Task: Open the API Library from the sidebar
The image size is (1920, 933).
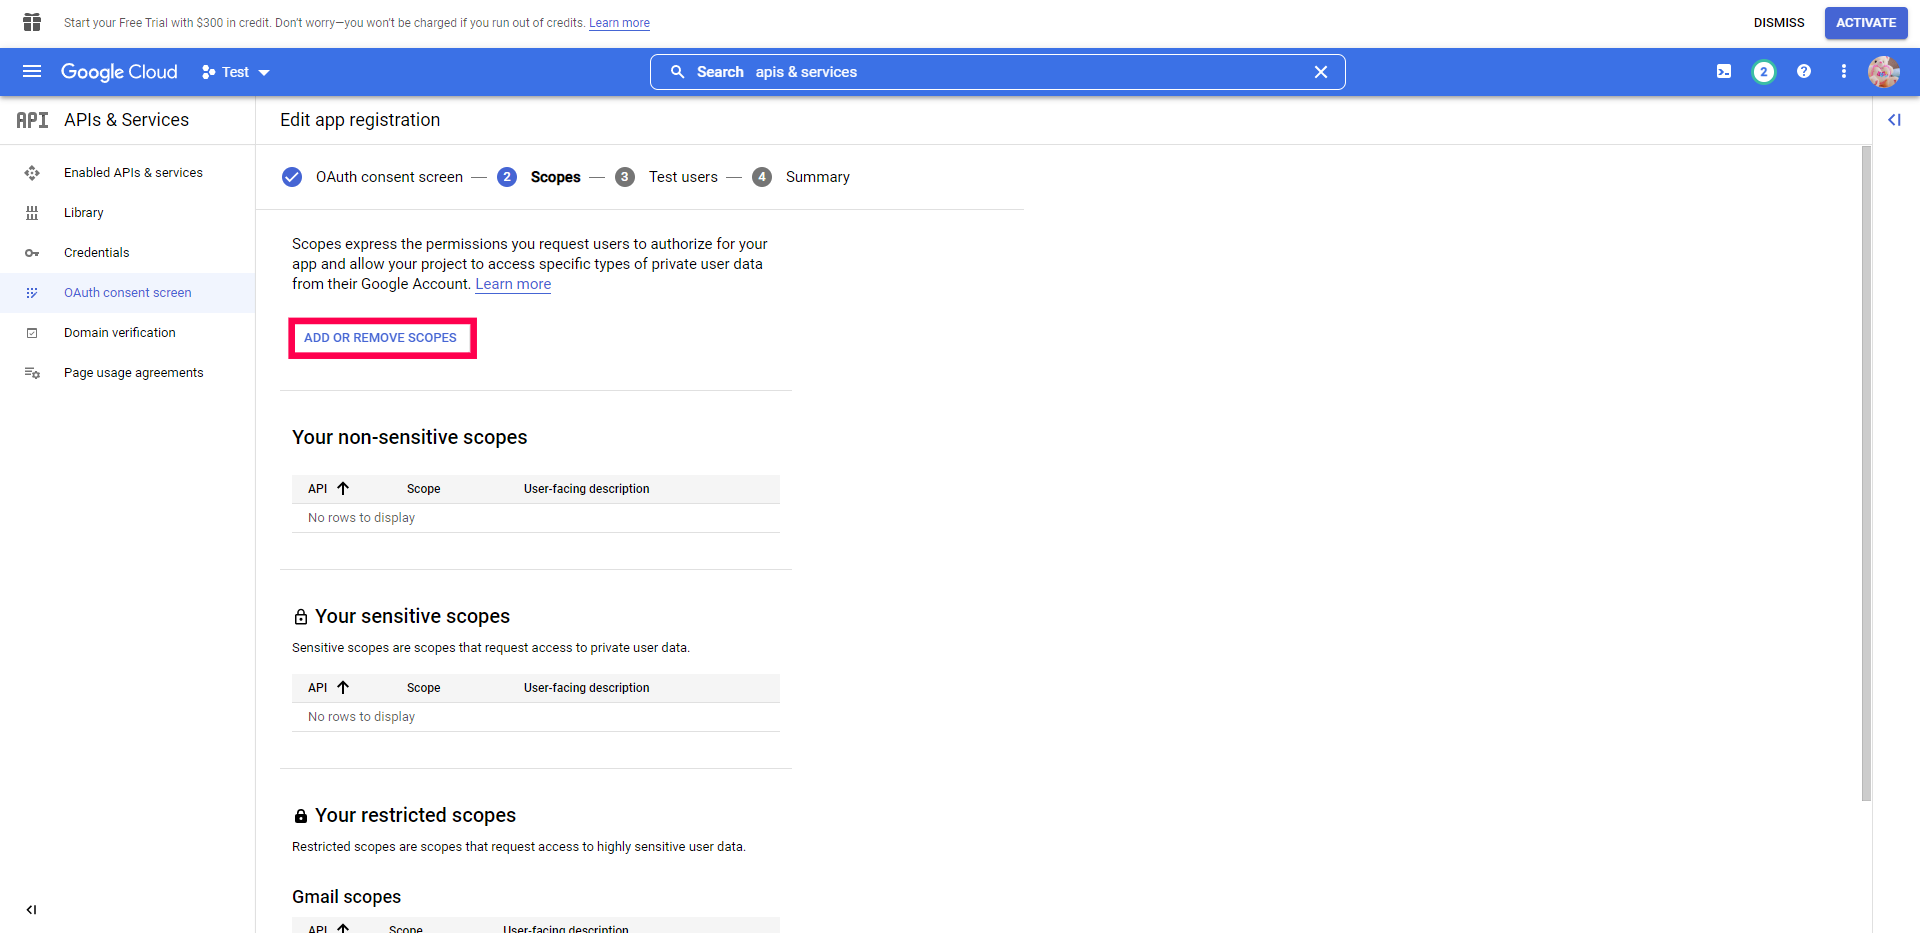Action: point(83,212)
